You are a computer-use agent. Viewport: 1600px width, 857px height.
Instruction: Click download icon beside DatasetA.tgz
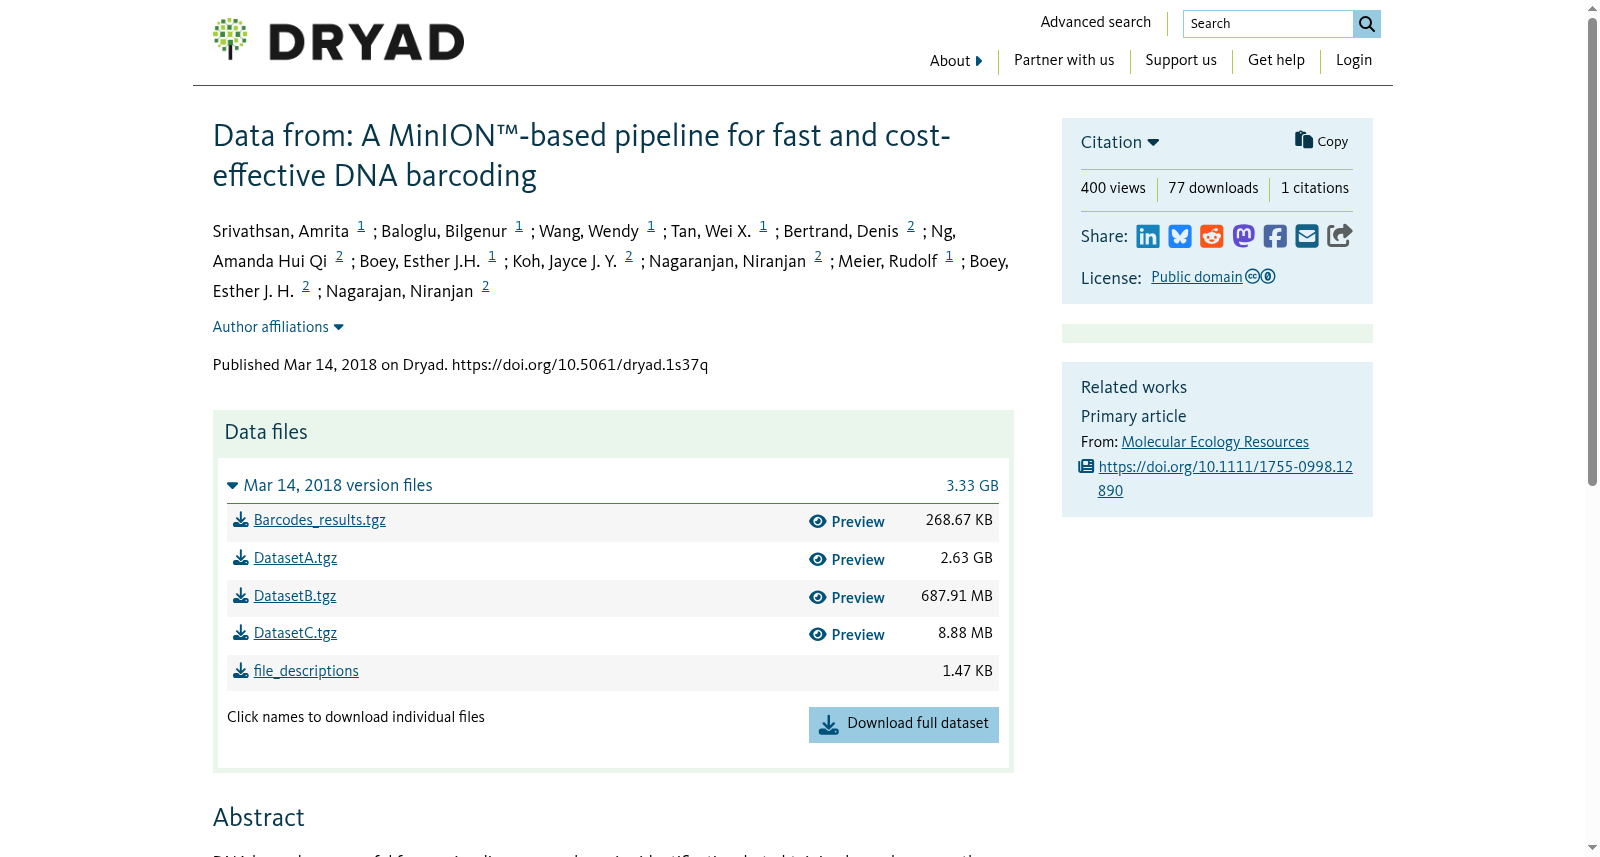241,558
